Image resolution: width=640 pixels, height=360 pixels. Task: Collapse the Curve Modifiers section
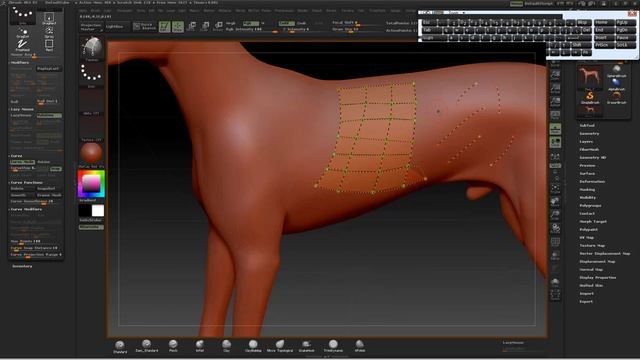[26, 209]
